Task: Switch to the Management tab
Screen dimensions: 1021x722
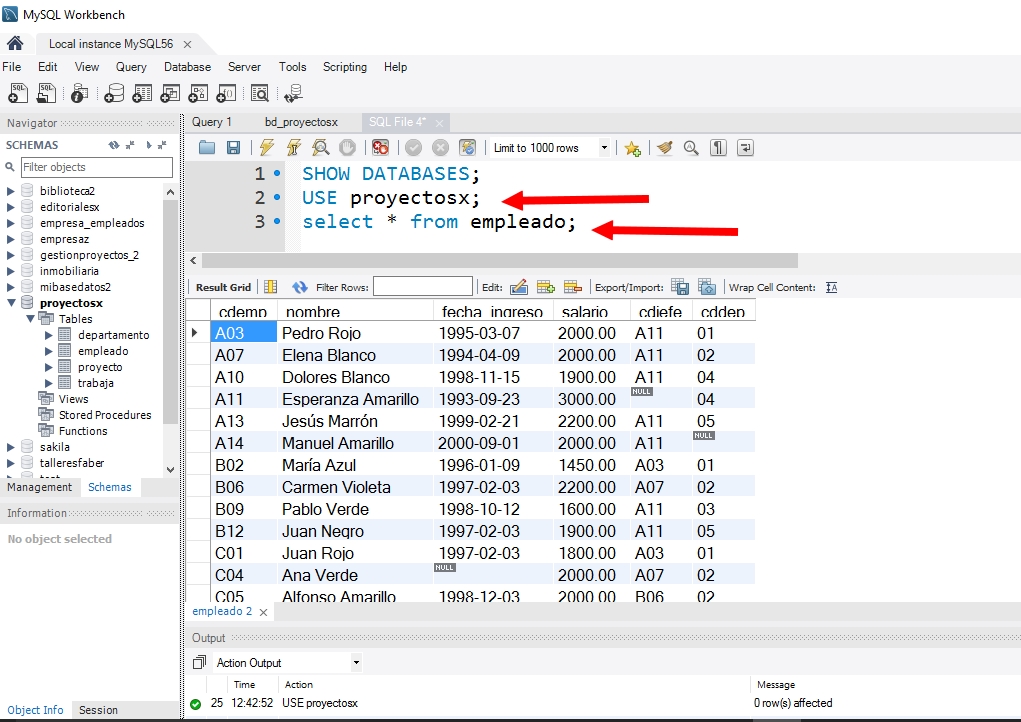Action: coord(40,487)
